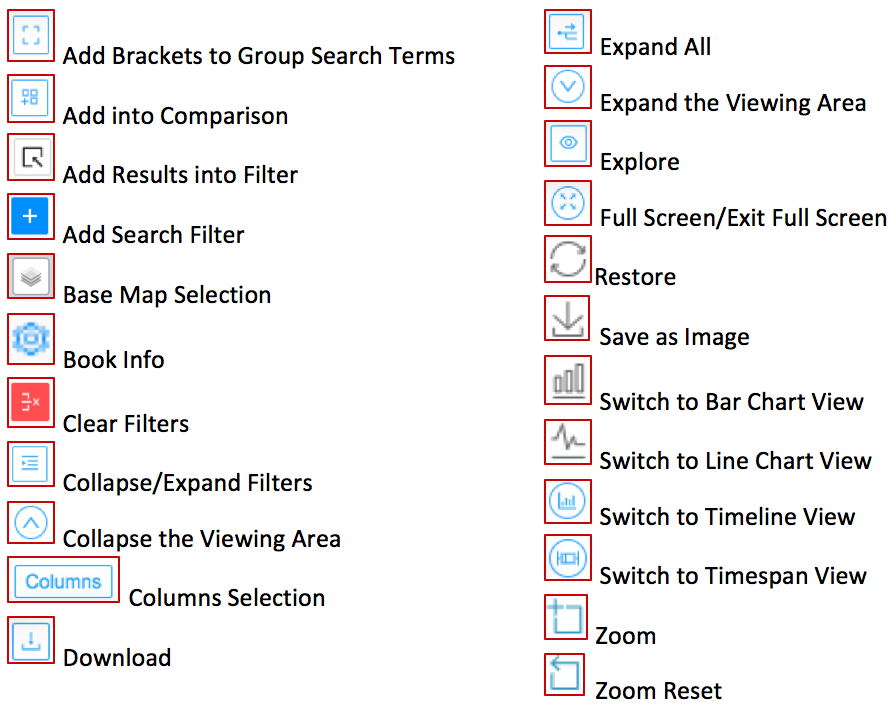This screenshot has height=715, width=895.
Task: Click the Download icon
Action: click(x=31, y=640)
